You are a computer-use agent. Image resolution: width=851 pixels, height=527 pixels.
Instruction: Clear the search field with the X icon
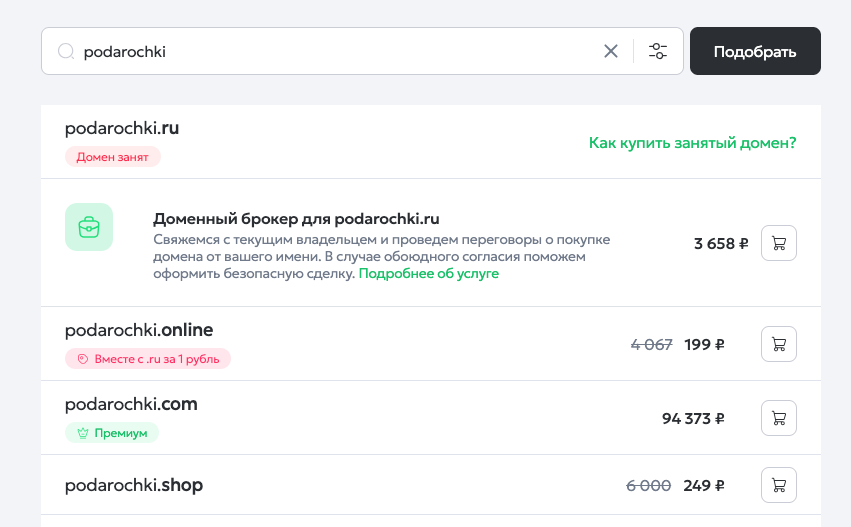(x=611, y=51)
